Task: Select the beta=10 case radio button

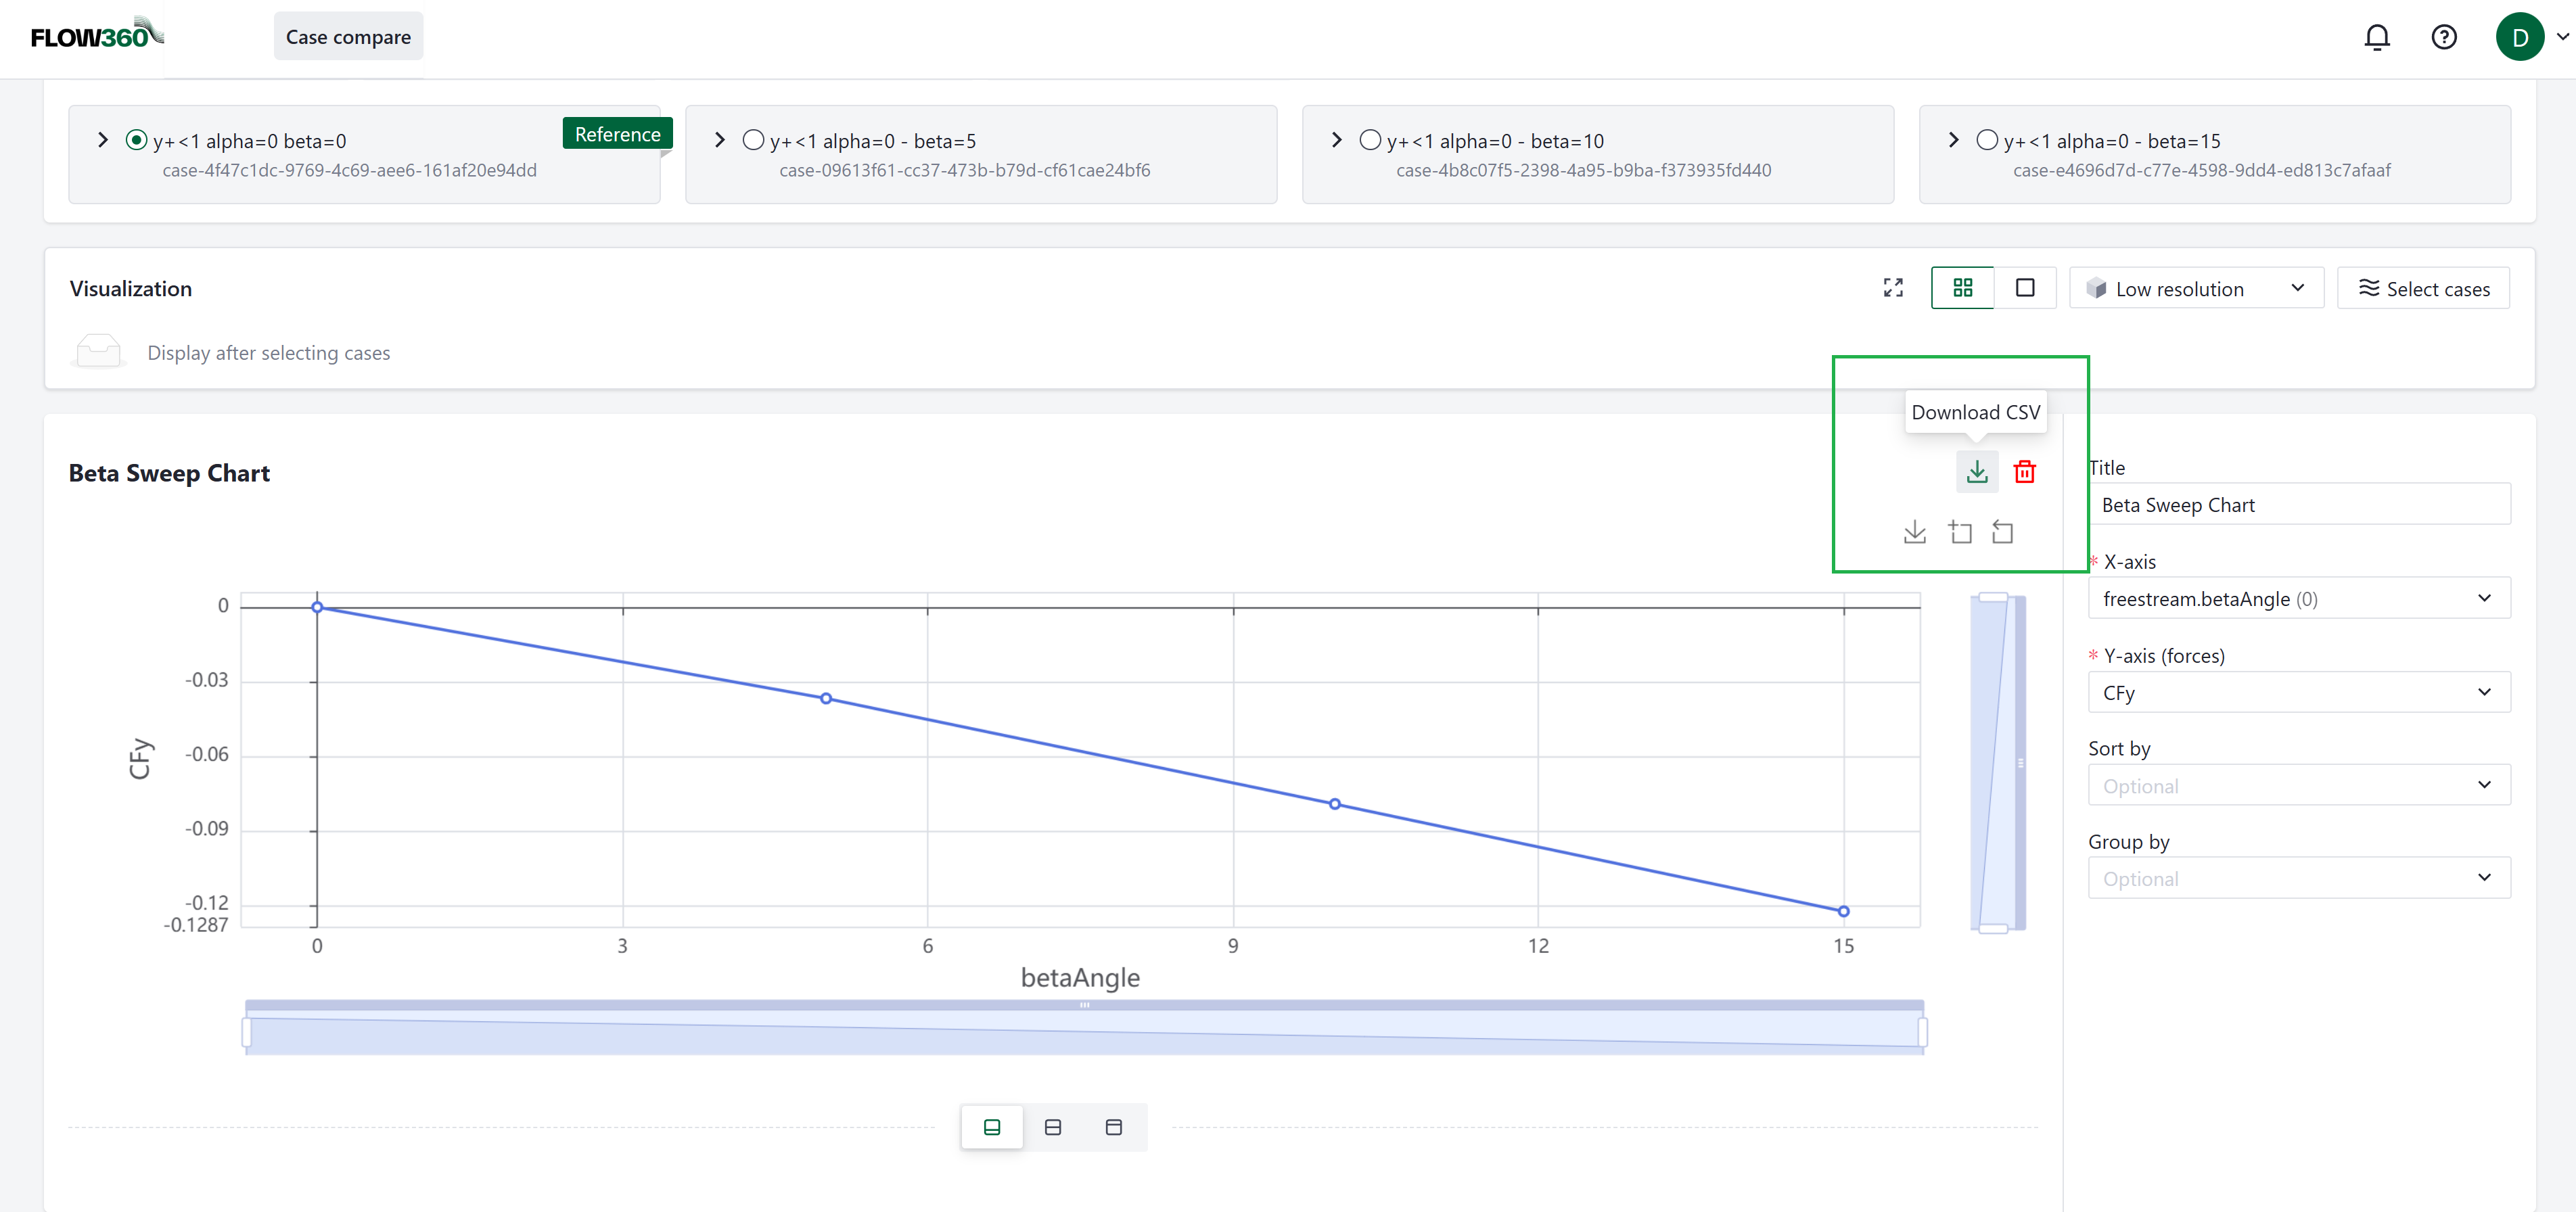Action: [1370, 140]
